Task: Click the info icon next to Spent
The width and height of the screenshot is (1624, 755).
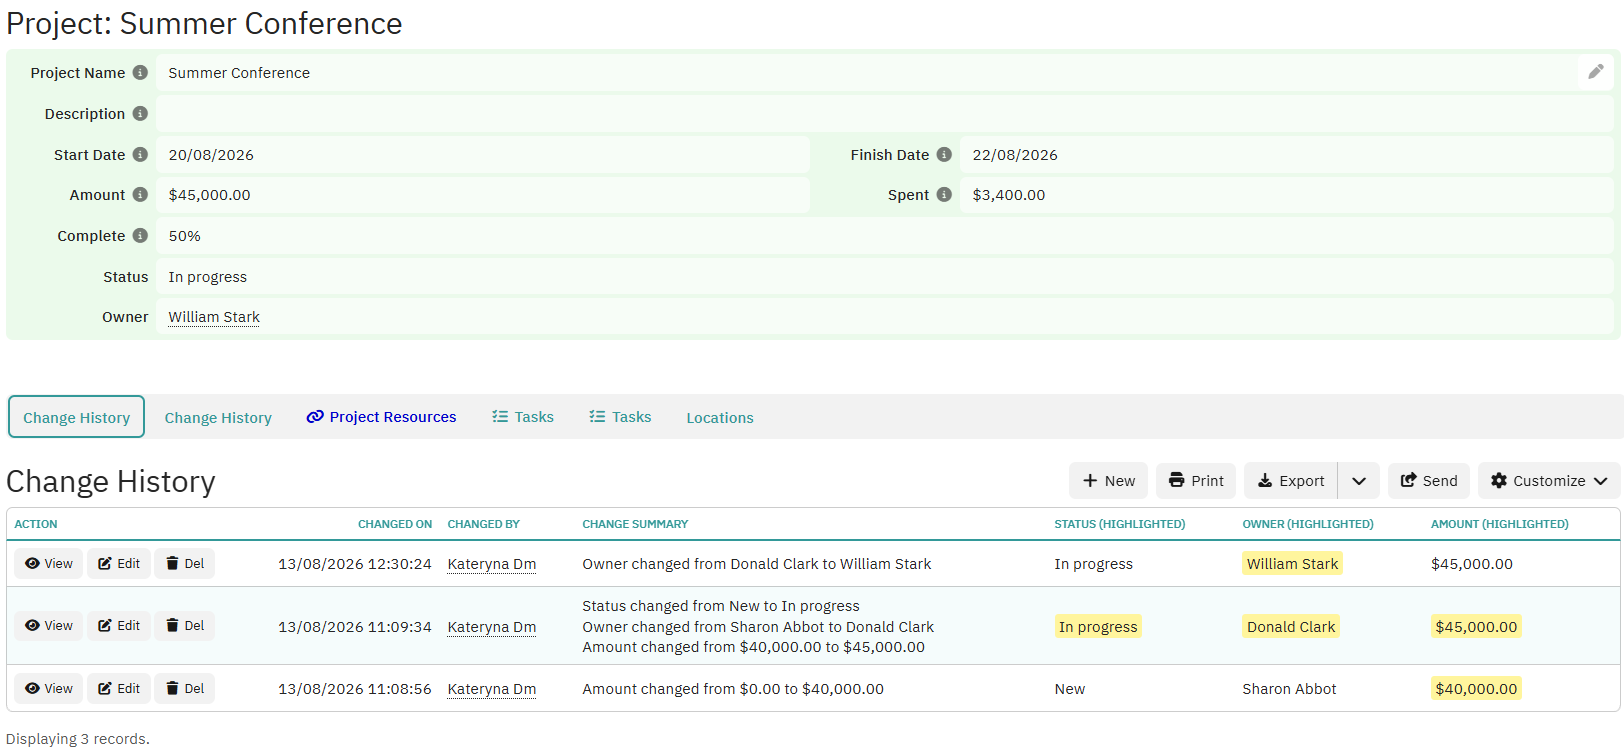Action: click(x=944, y=195)
